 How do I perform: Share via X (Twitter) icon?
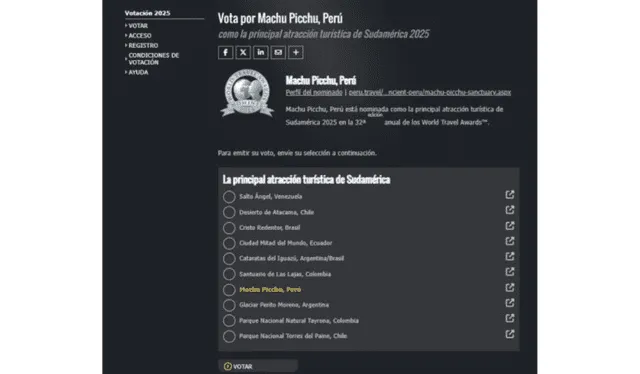coord(243,52)
